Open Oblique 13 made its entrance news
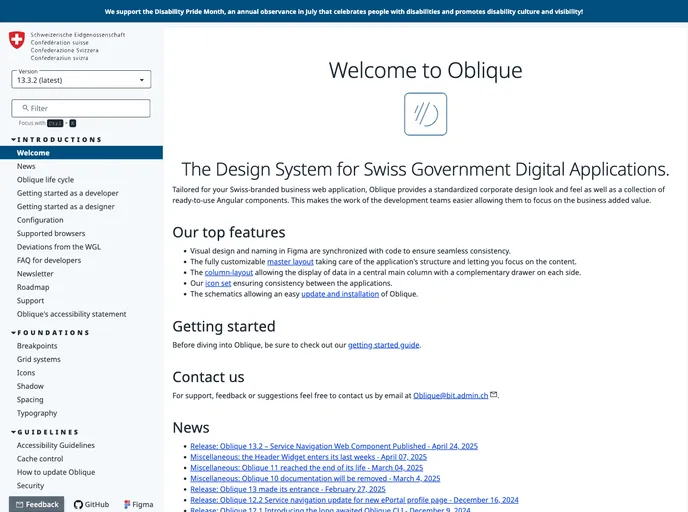Screen dimensions: 688x512 pos(288,489)
